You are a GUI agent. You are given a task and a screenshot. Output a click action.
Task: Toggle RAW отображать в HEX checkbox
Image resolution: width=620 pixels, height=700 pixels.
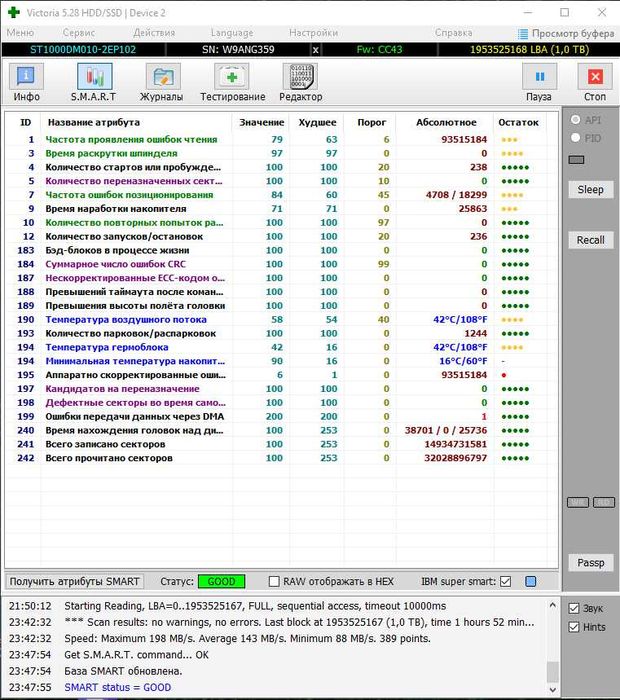click(x=275, y=581)
